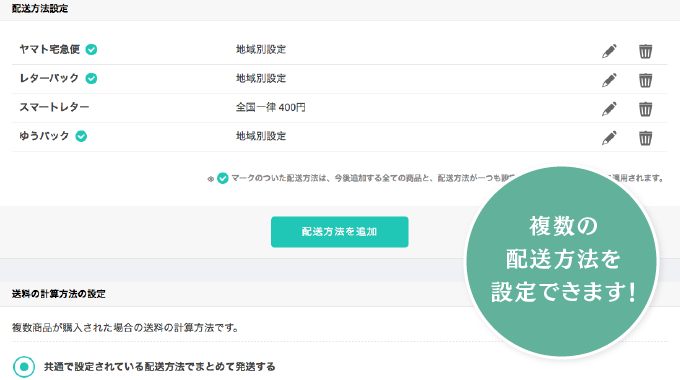The width and height of the screenshot is (680, 380).
Task: Delete the レターパック shipping method
Action: 645,80
